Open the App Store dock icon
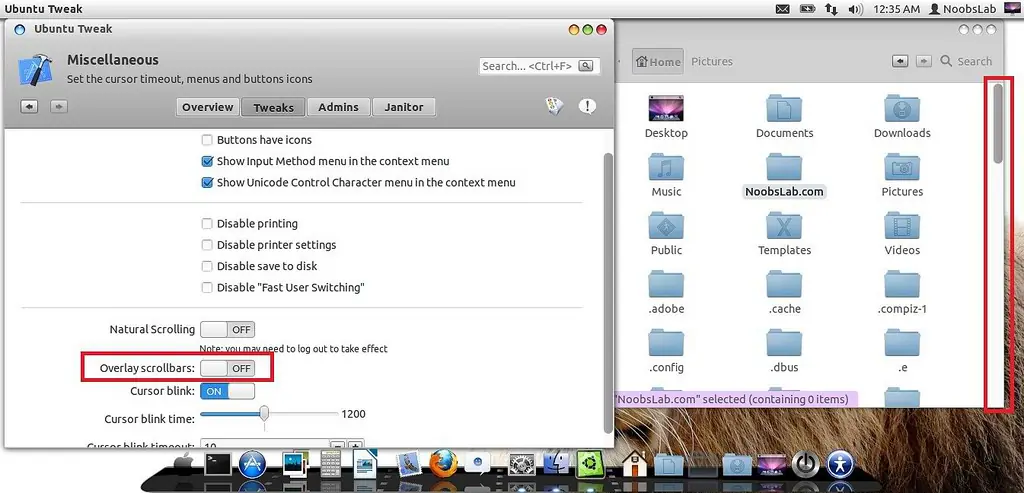Screen dimensions: 1024x493 click(x=251, y=465)
